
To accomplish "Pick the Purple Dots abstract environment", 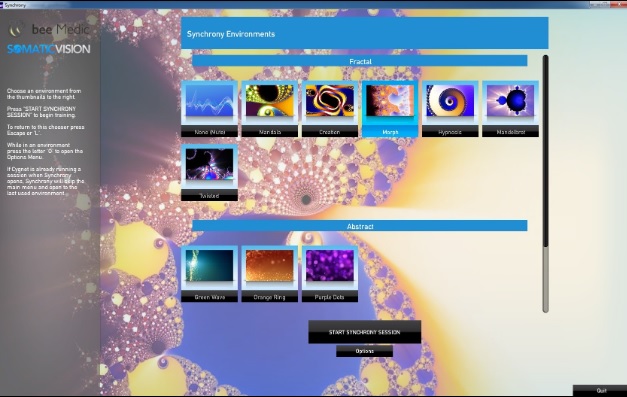I will (x=330, y=274).
